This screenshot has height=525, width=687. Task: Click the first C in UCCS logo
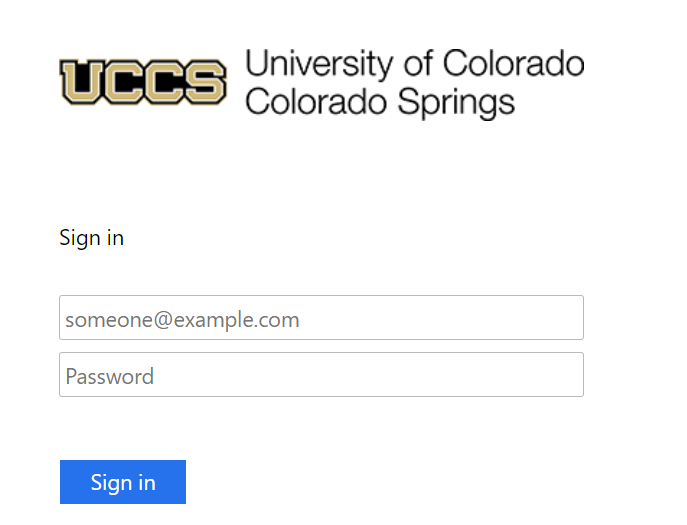pos(124,82)
